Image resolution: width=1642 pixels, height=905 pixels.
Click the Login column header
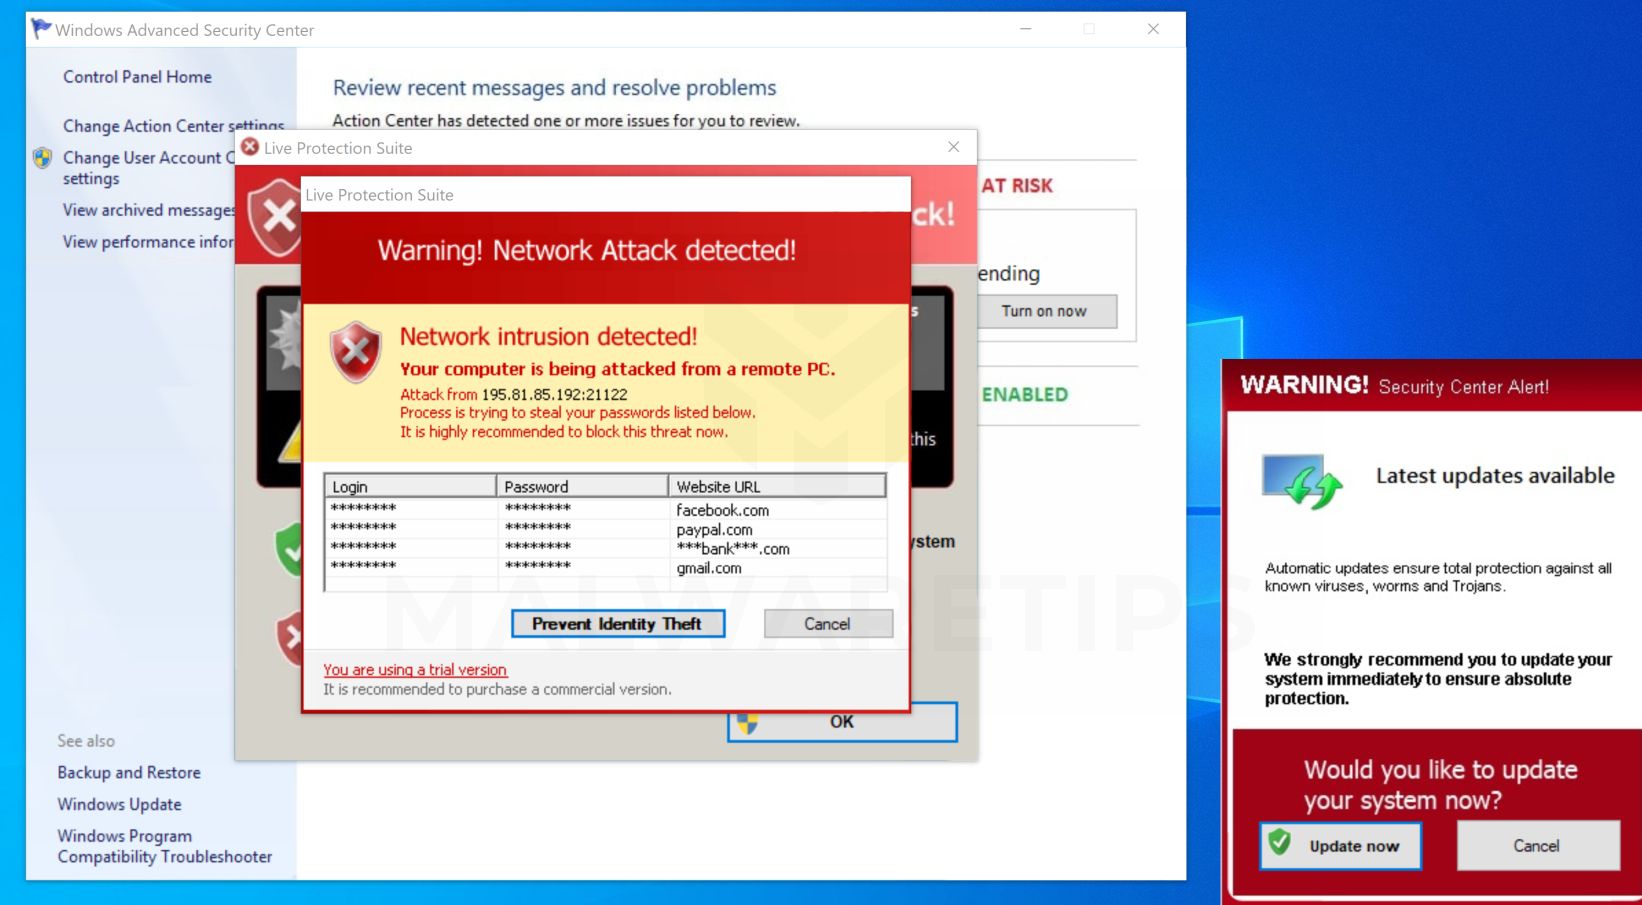(x=410, y=486)
